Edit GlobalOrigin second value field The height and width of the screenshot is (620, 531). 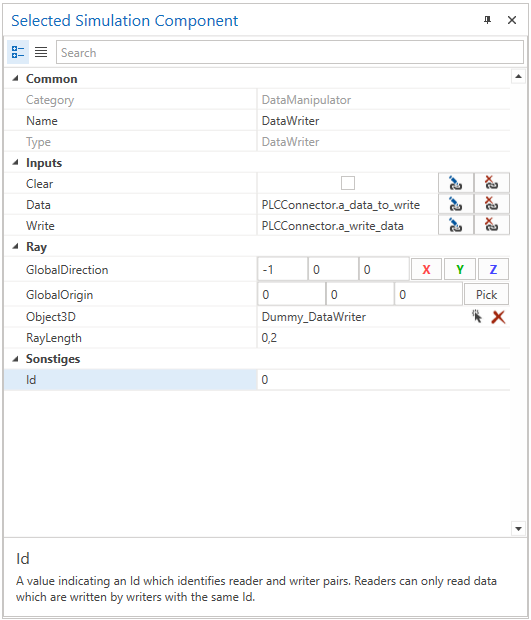click(360, 294)
